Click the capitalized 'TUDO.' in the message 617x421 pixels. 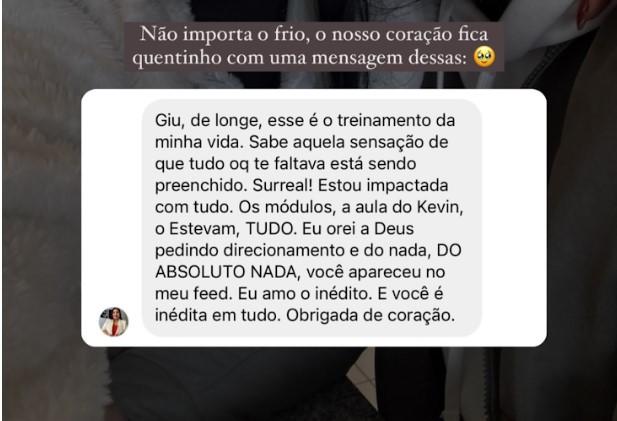tap(271, 229)
